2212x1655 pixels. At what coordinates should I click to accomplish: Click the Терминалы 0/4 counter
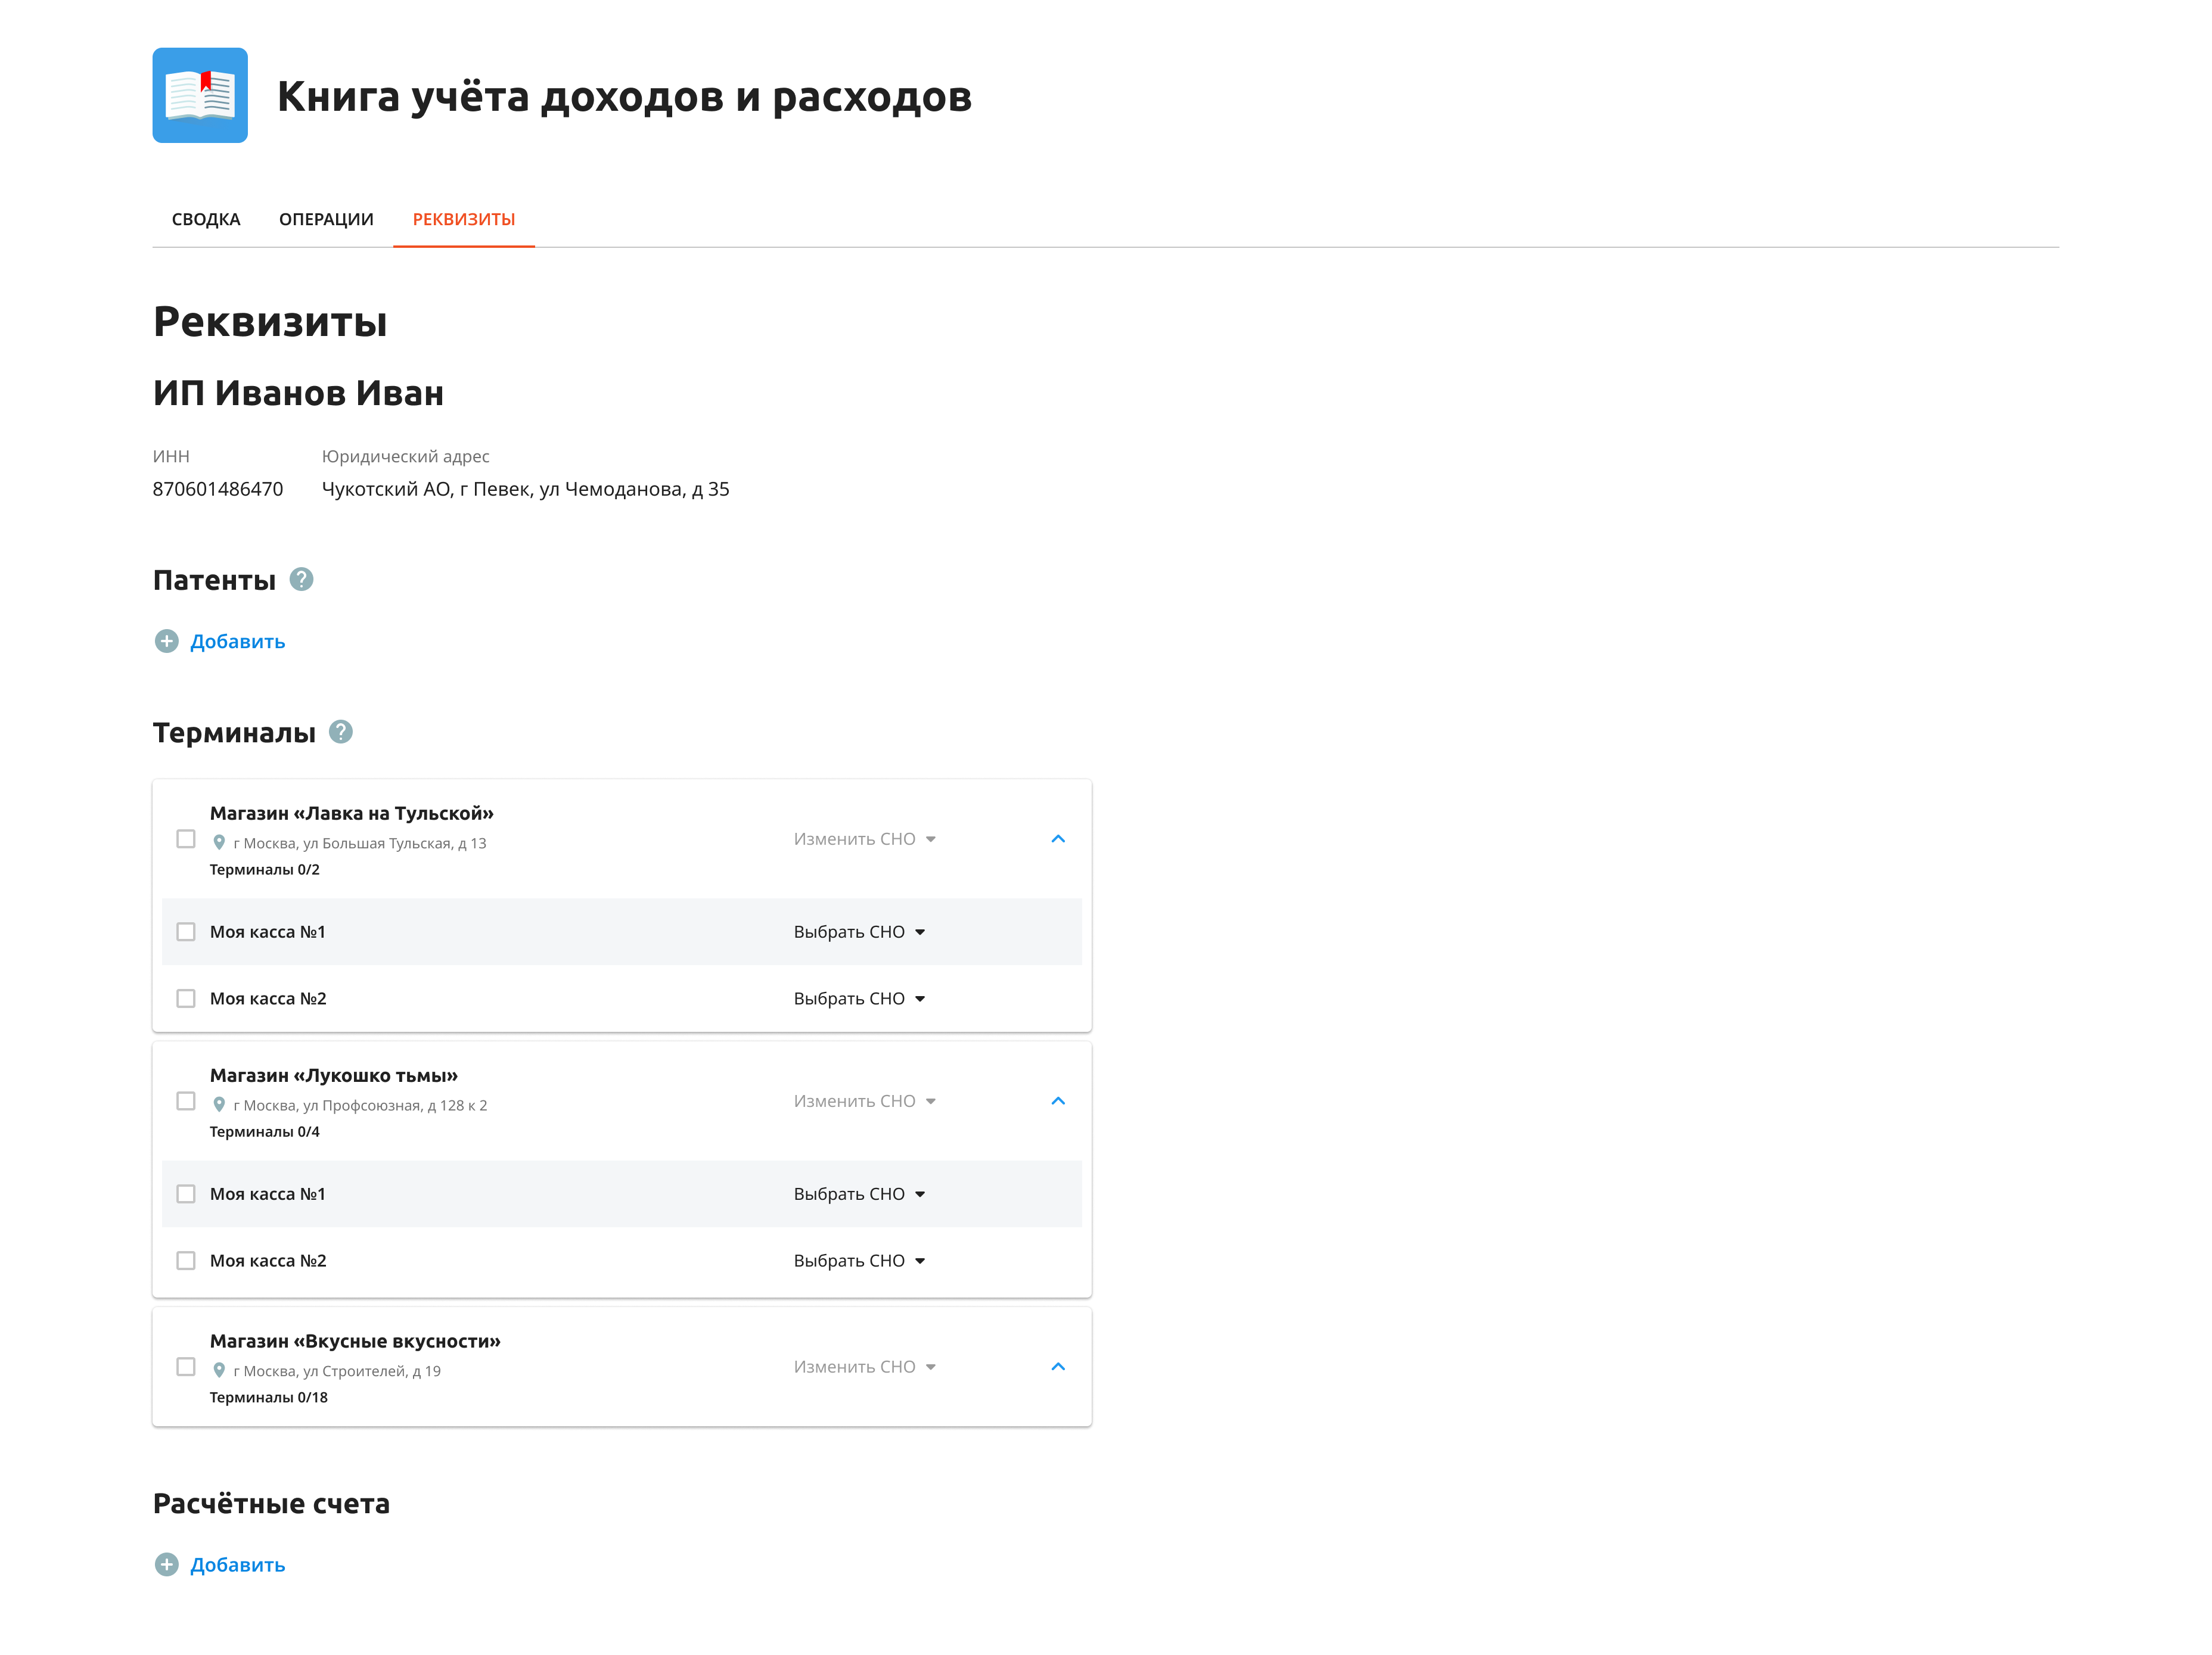click(264, 1131)
